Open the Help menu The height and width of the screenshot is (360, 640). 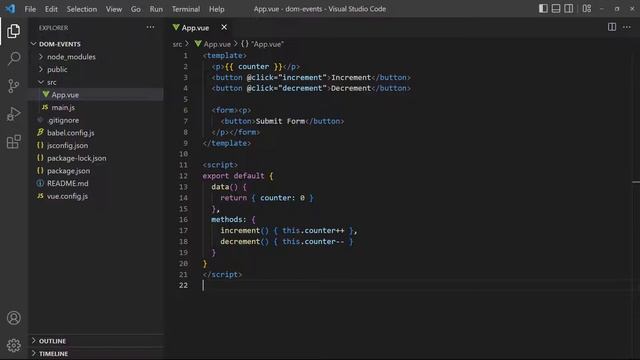tap(217, 9)
